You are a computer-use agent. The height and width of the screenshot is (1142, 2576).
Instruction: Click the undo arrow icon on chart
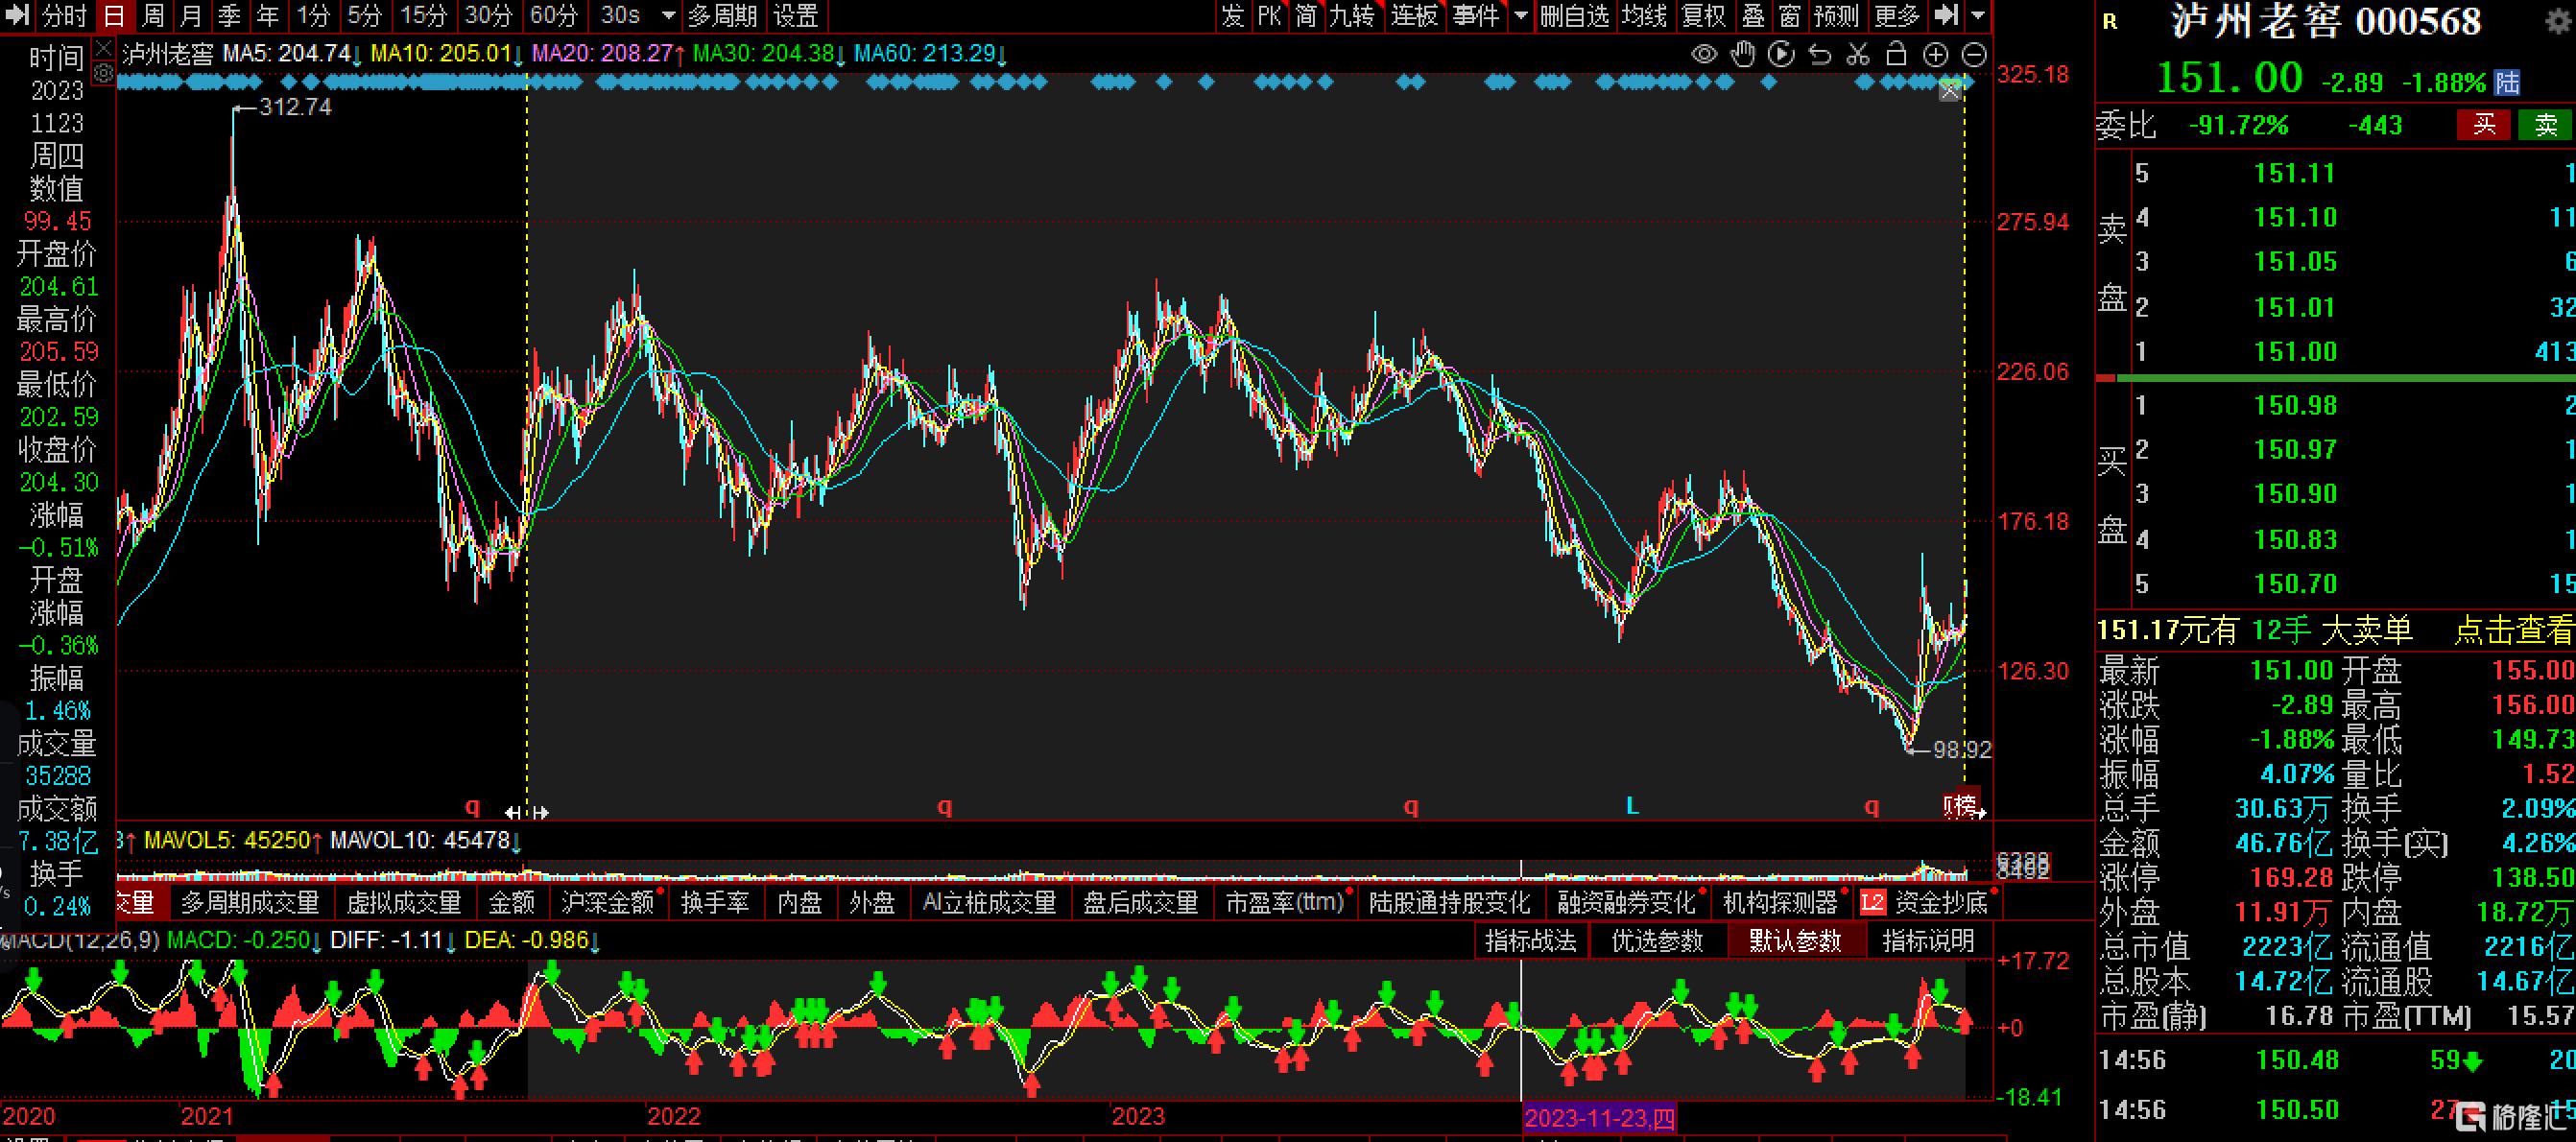point(1820,55)
